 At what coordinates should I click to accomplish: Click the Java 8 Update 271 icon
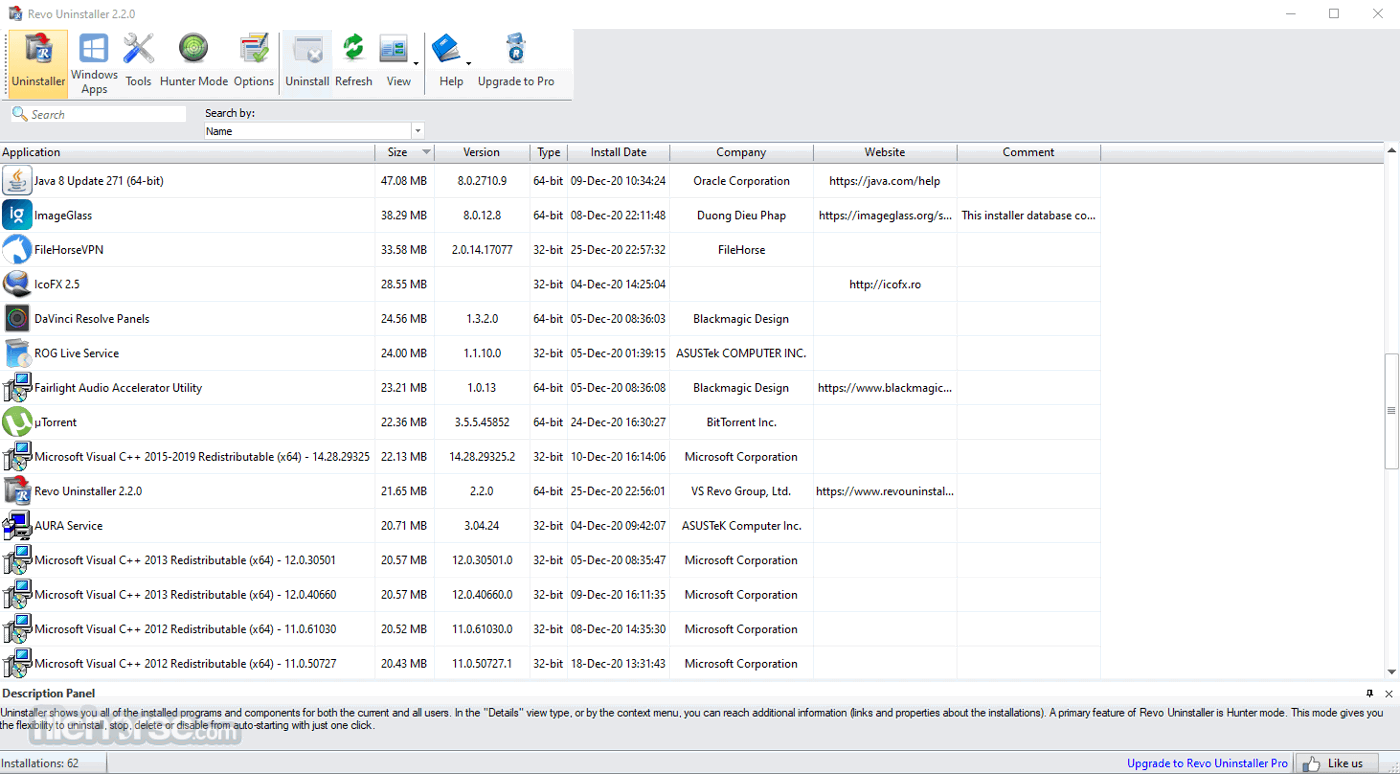click(x=17, y=181)
